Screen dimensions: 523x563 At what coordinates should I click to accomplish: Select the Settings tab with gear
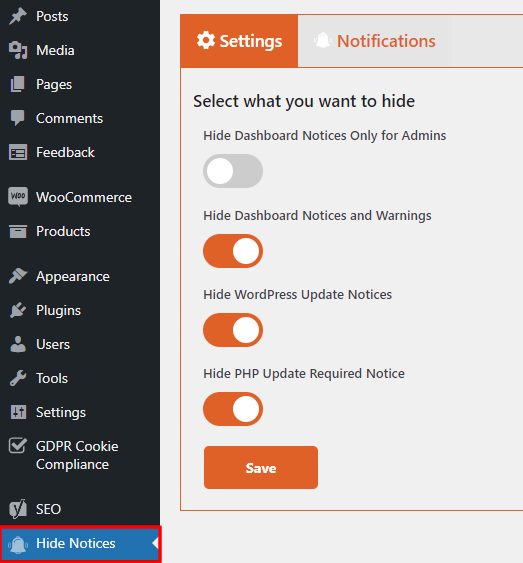[x=239, y=41]
